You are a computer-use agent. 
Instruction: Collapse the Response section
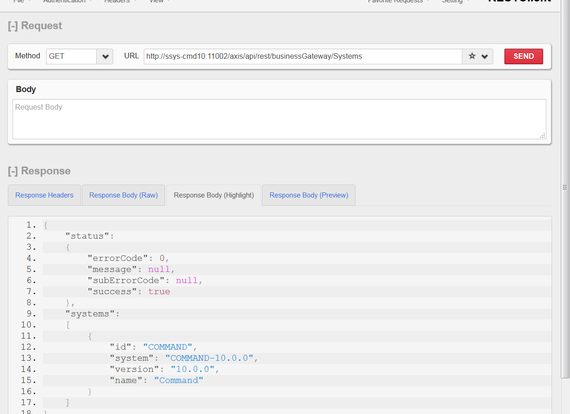pyautogui.click(x=13, y=171)
